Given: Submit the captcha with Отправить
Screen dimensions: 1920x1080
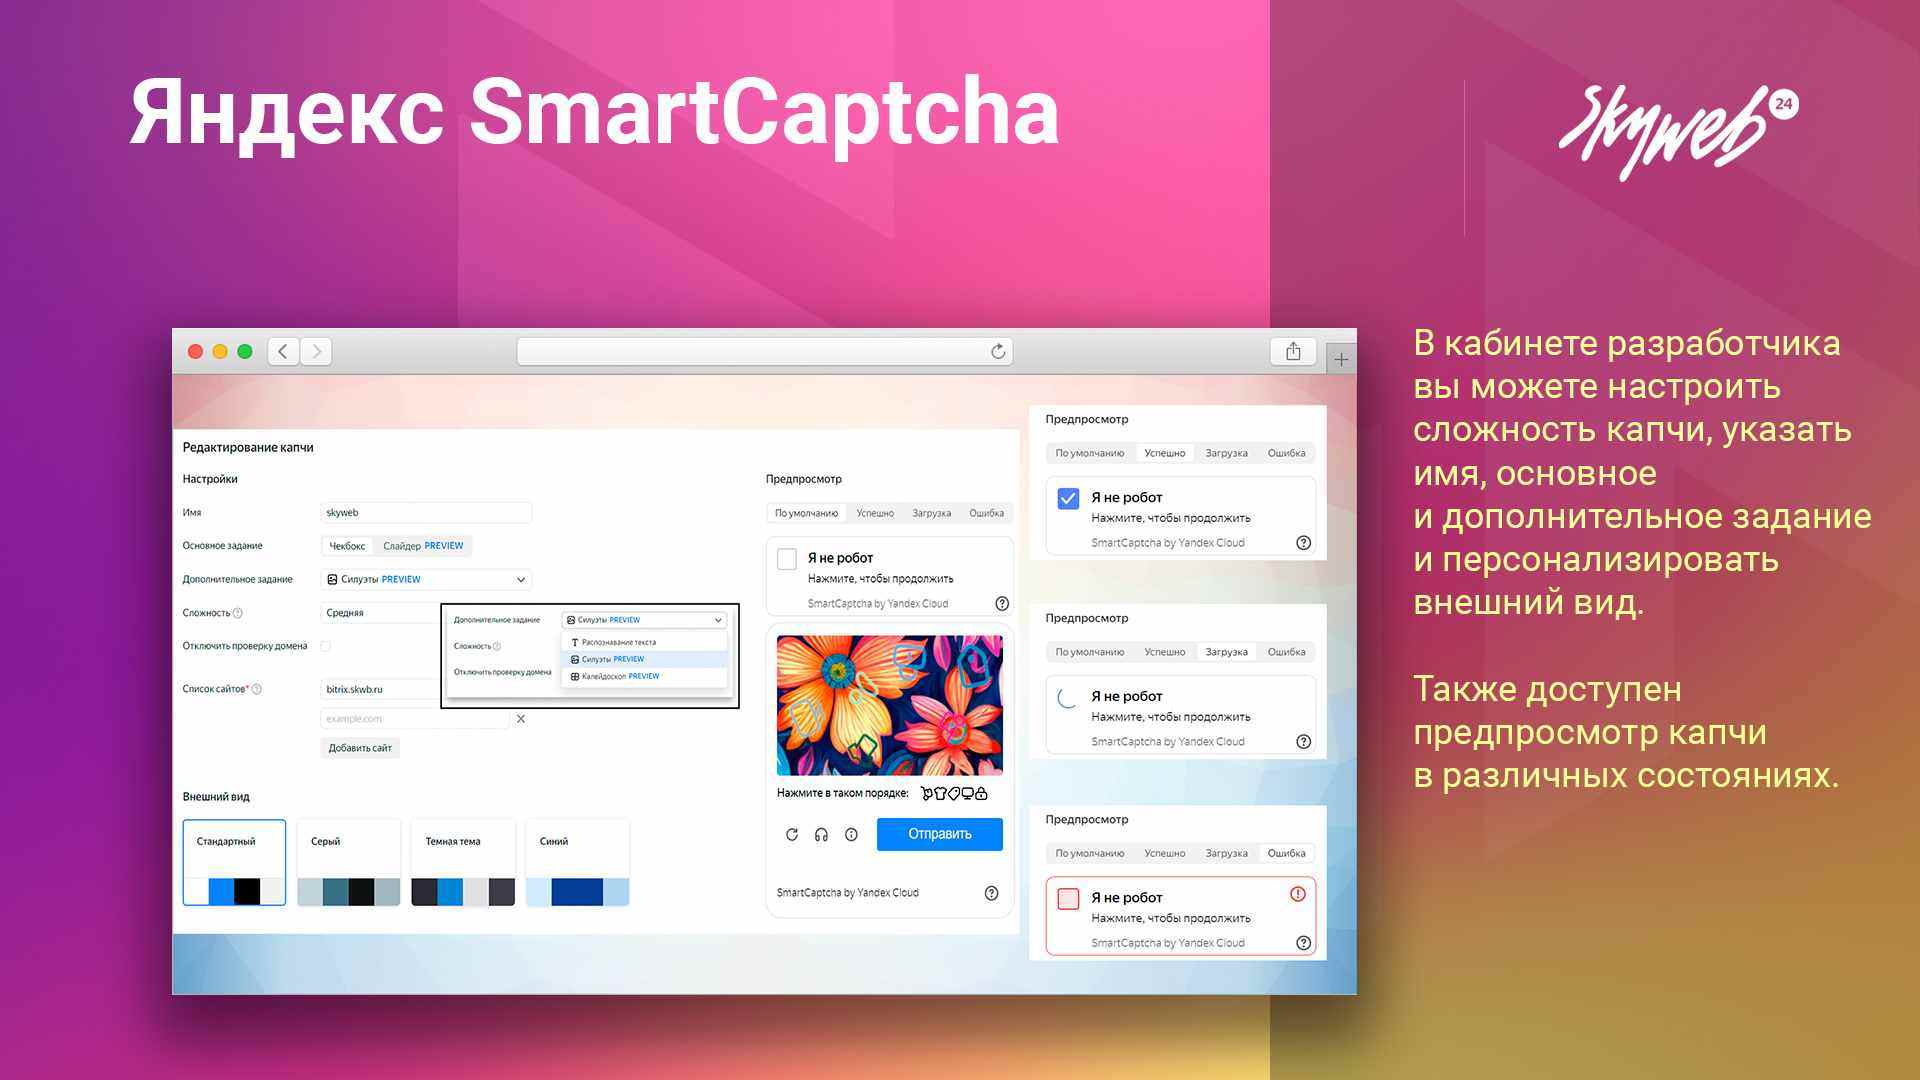Looking at the screenshot, I should coord(939,834).
